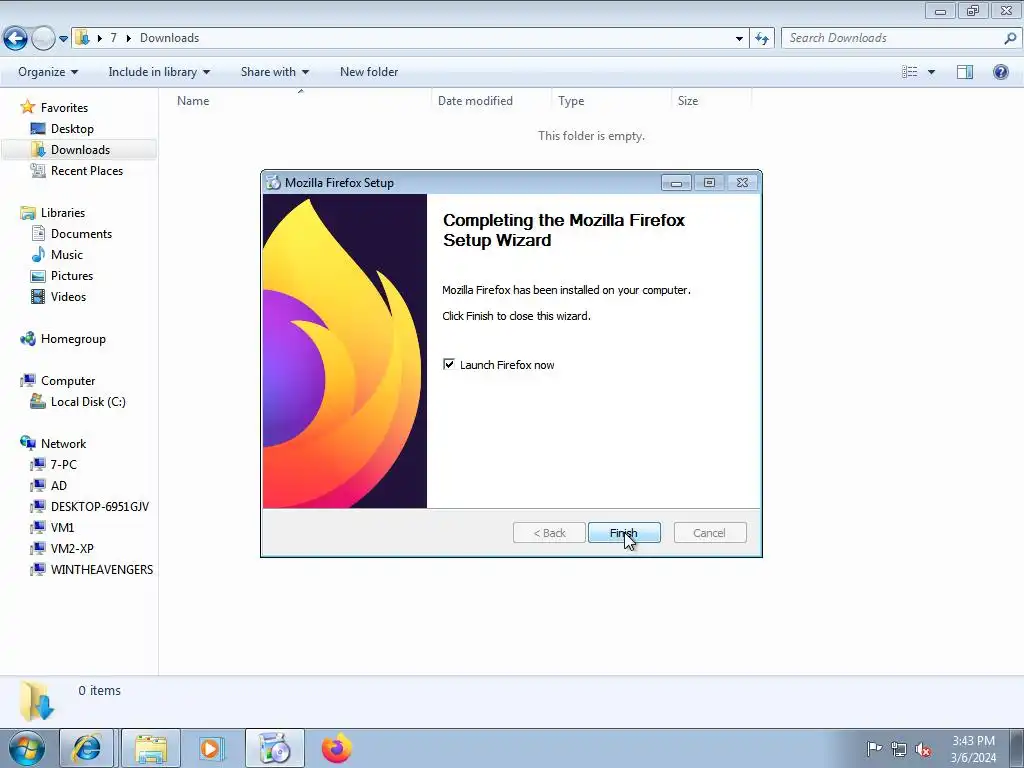Click the Back button in setup wizard
Image resolution: width=1024 pixels, height=768 pixels.
[549, 533]
